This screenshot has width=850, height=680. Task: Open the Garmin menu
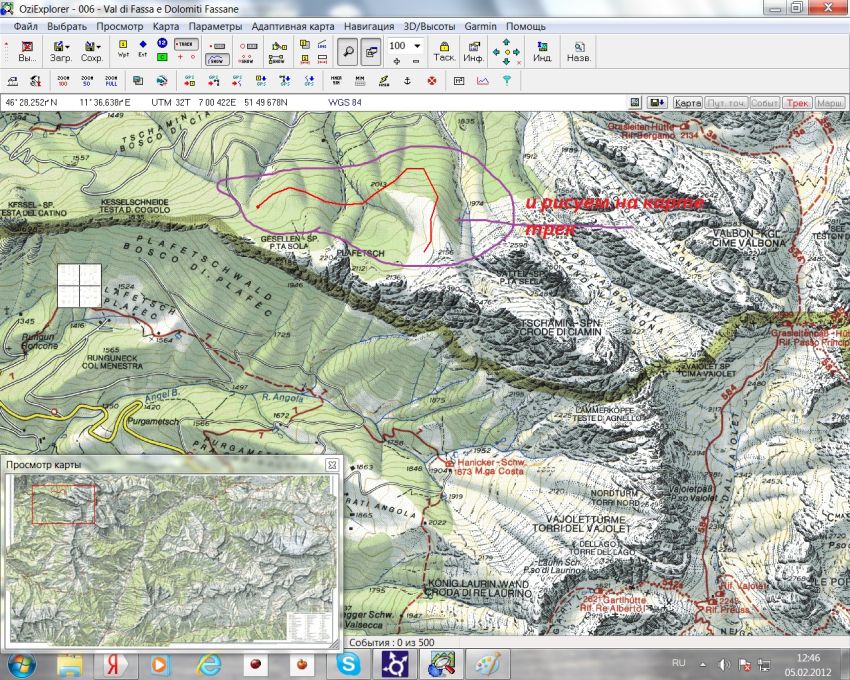[x=481, y=24]
